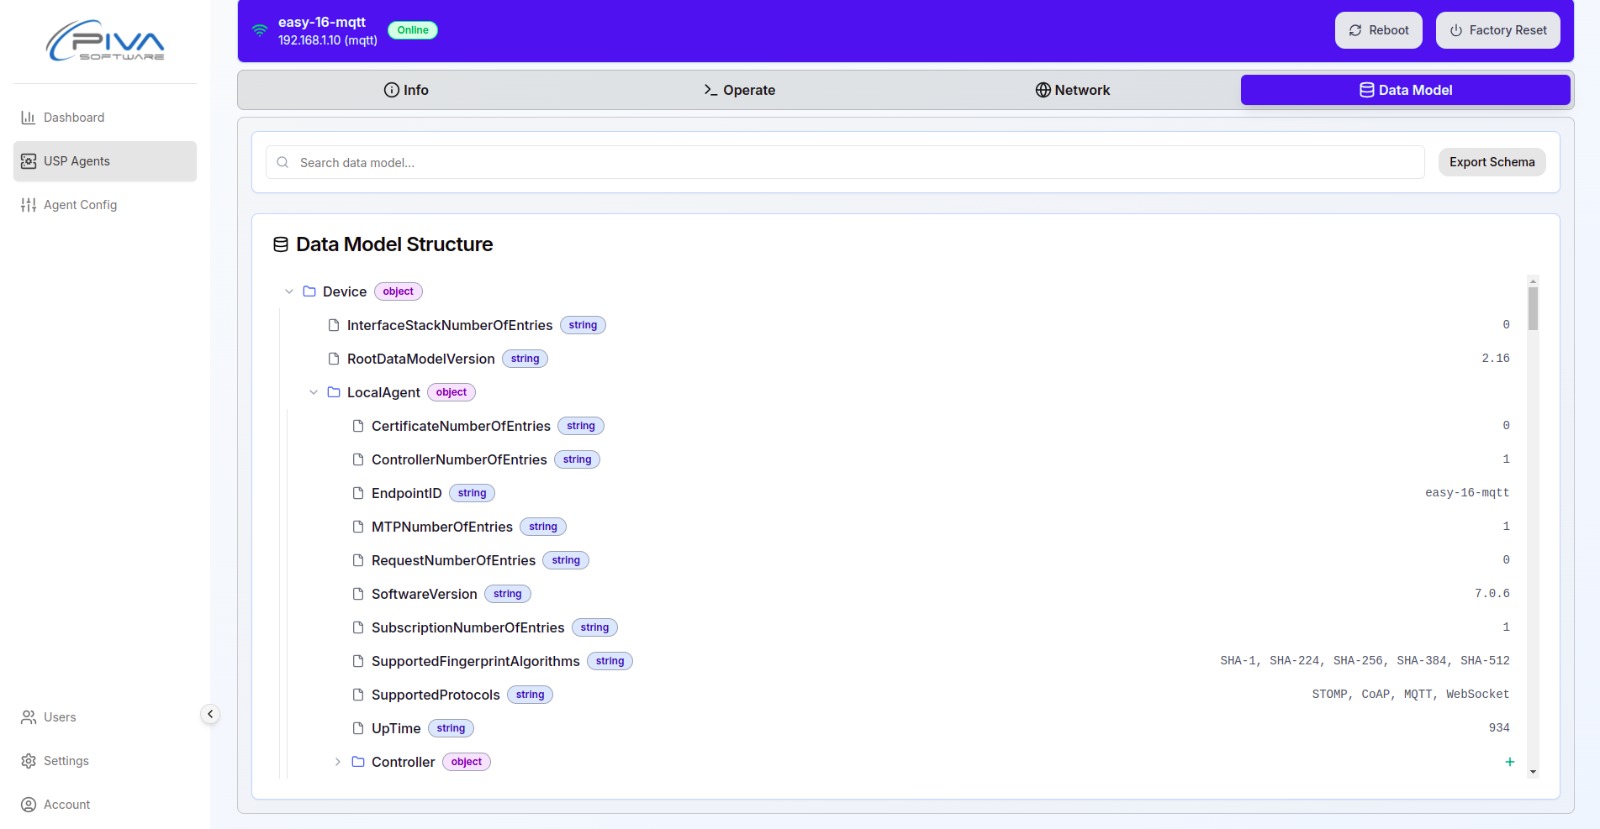Click the data model tree scrollbar thumb

tap(1532, 308)
